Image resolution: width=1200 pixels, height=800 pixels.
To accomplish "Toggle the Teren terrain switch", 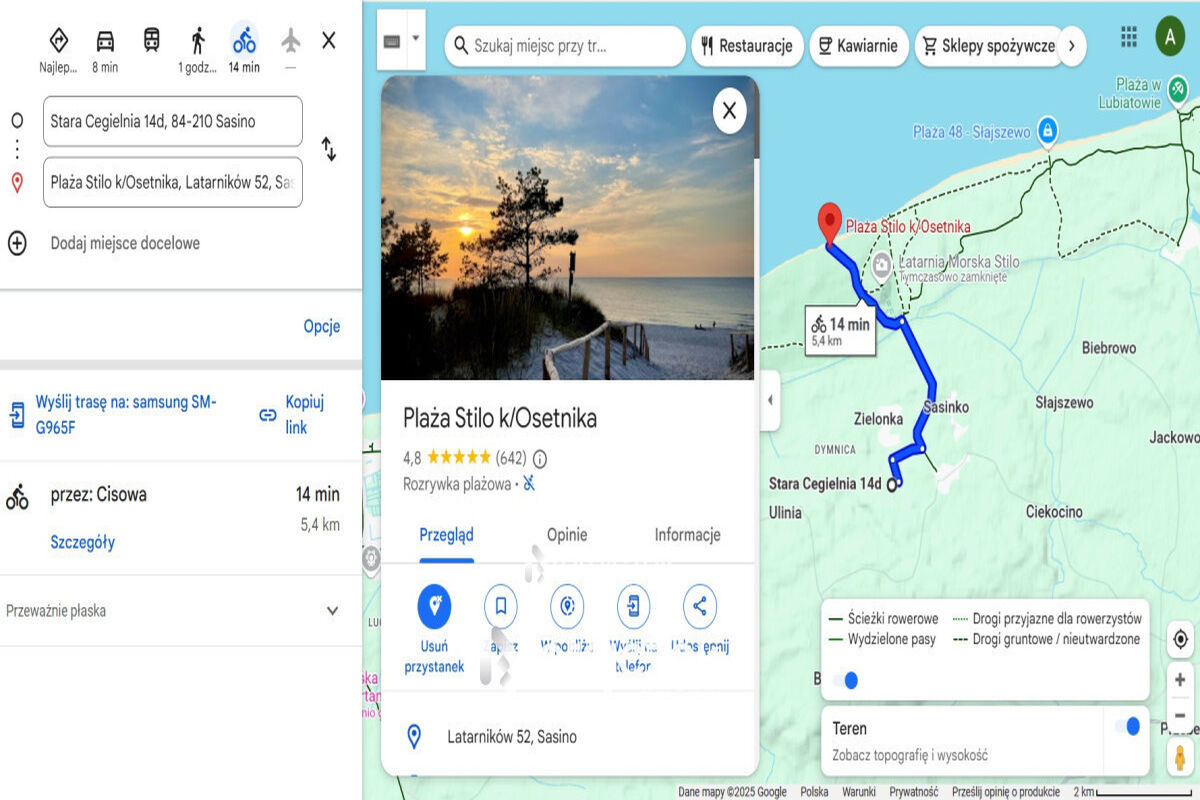I will pyautogui.click(x=1127, y=727).
